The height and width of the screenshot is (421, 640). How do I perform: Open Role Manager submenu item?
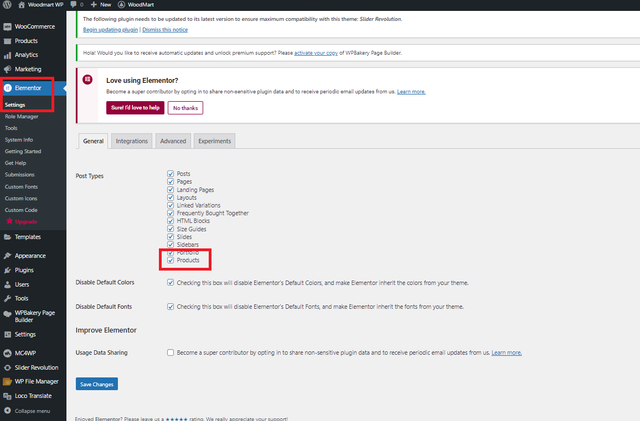point(22,116)
